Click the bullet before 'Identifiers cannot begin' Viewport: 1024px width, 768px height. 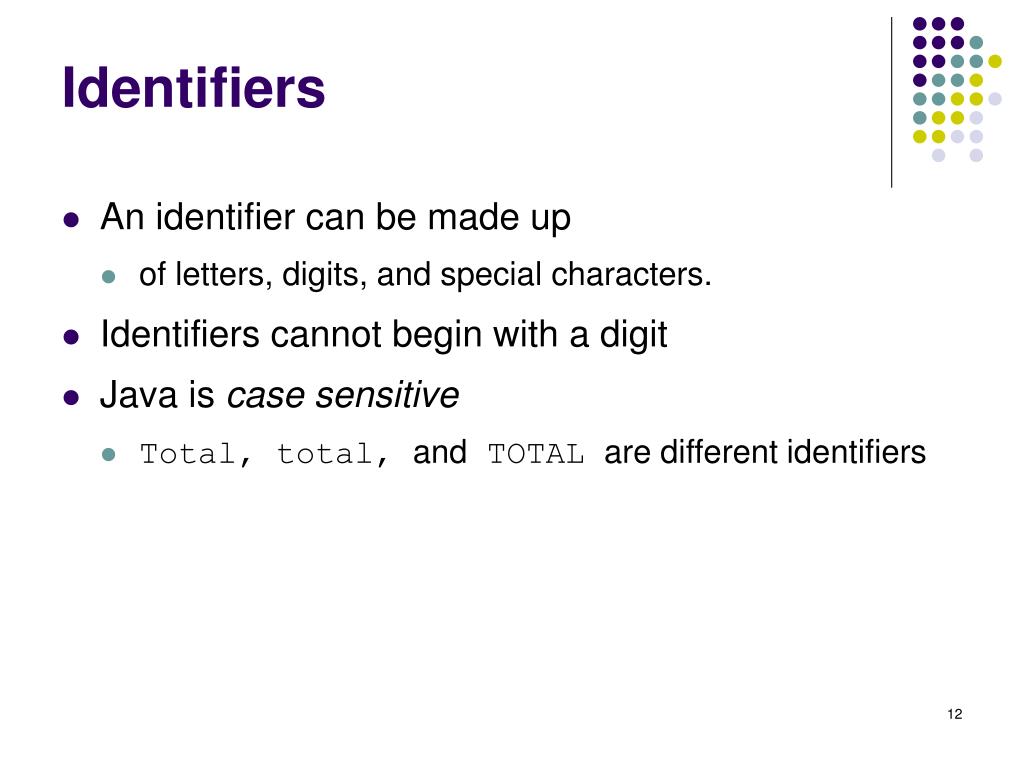point(71,337)
